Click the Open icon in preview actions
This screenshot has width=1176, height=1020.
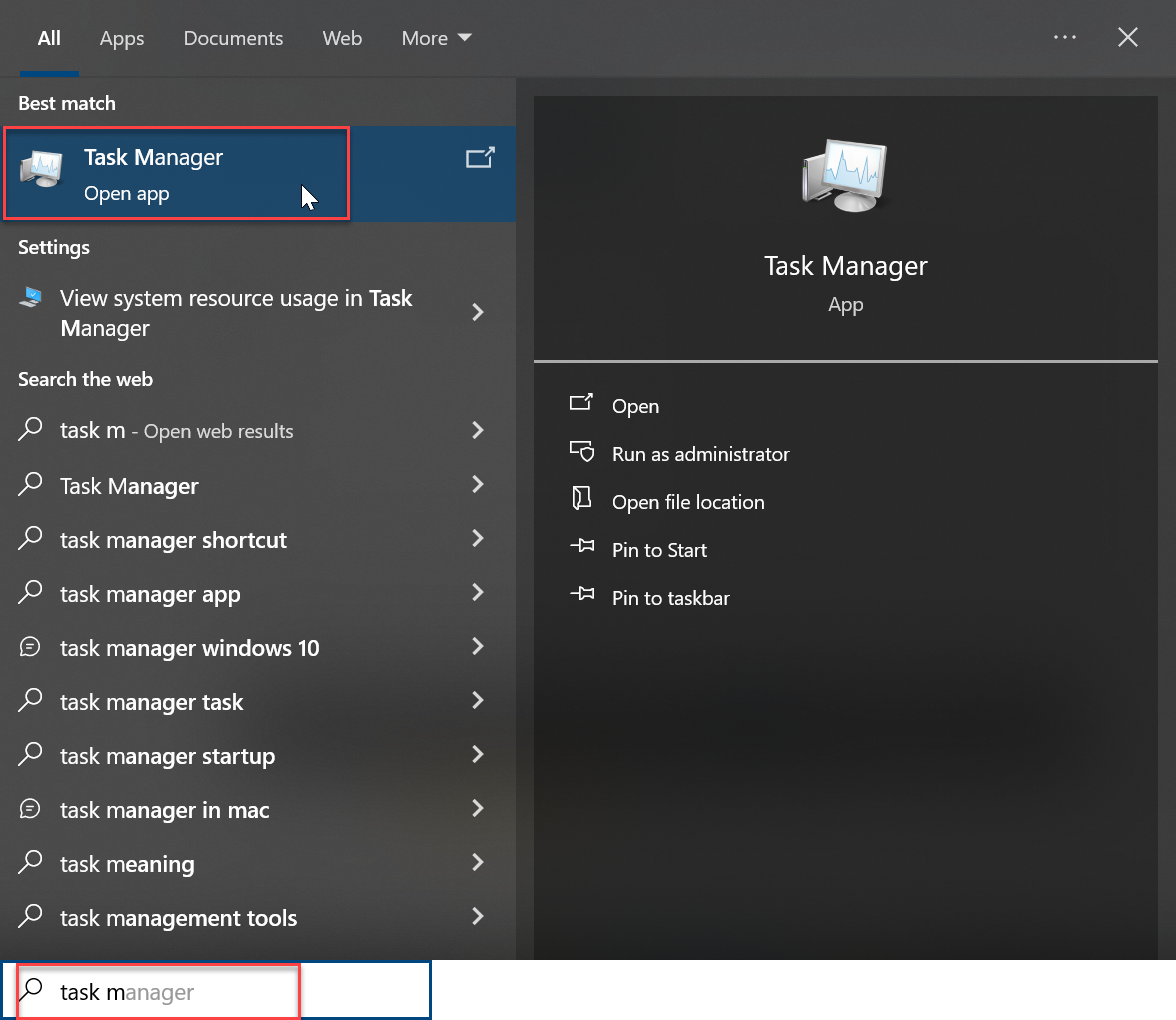(581, 403)
